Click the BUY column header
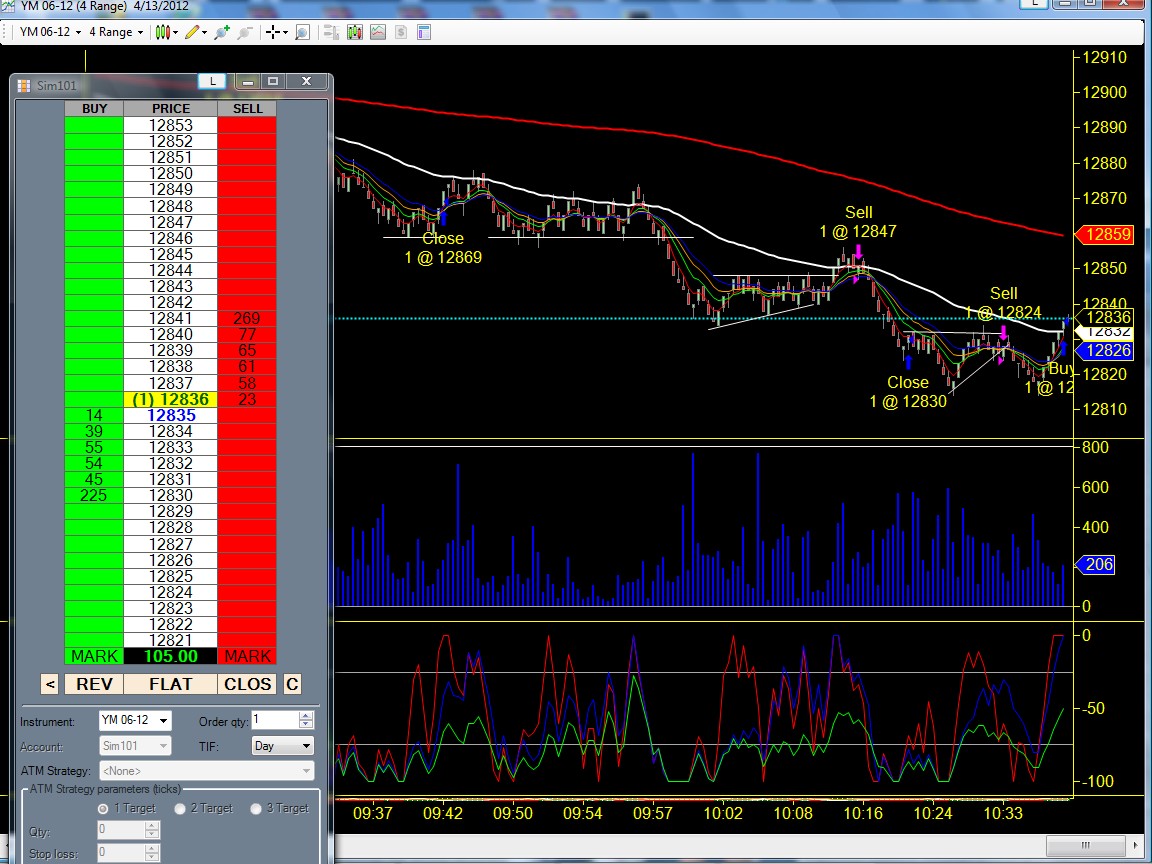 [x=94, y=109]
